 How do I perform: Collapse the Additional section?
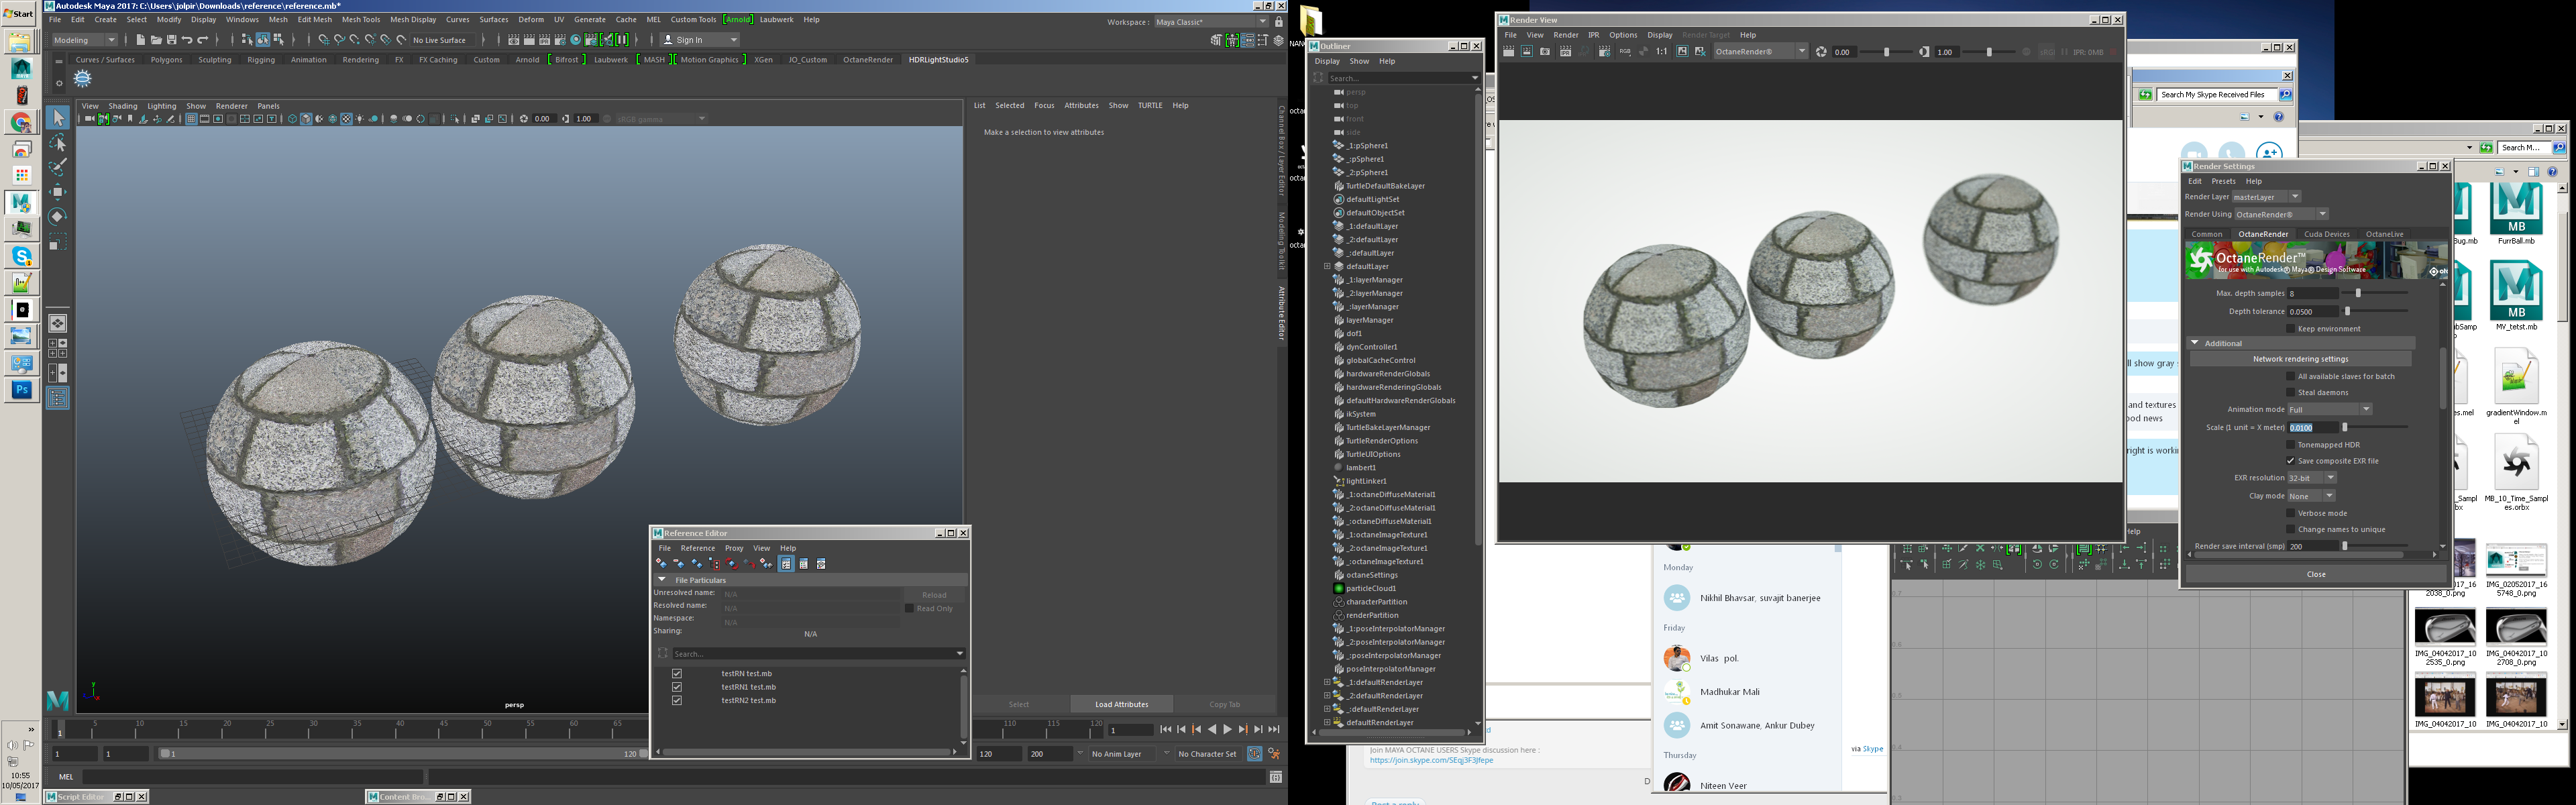[x=2195, y=343]
